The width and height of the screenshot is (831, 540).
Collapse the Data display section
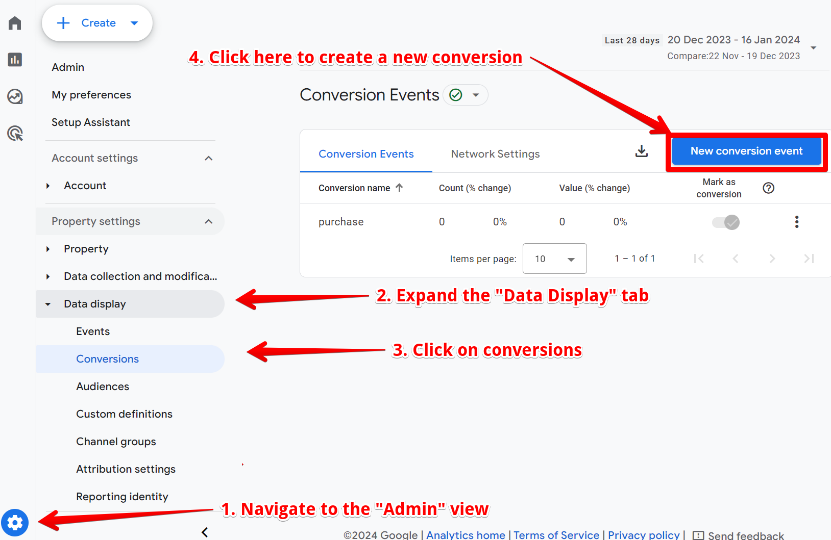[48, 304]
